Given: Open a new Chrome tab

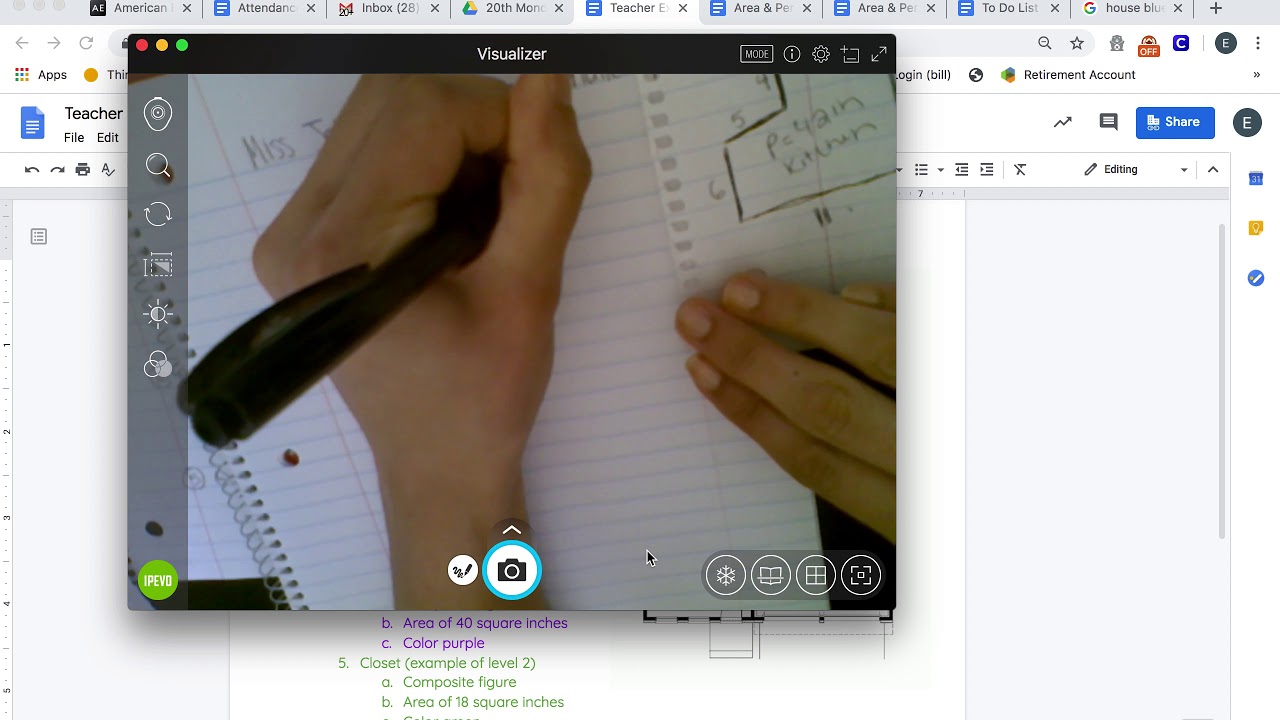Looking at the screenshot, I should tap(1216, 9).
